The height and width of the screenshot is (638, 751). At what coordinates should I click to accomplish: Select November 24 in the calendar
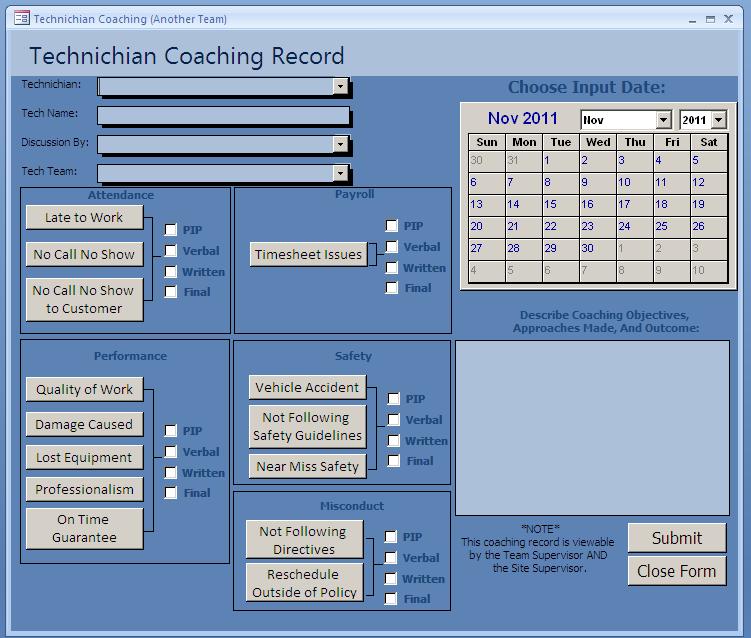coord(635,227)
